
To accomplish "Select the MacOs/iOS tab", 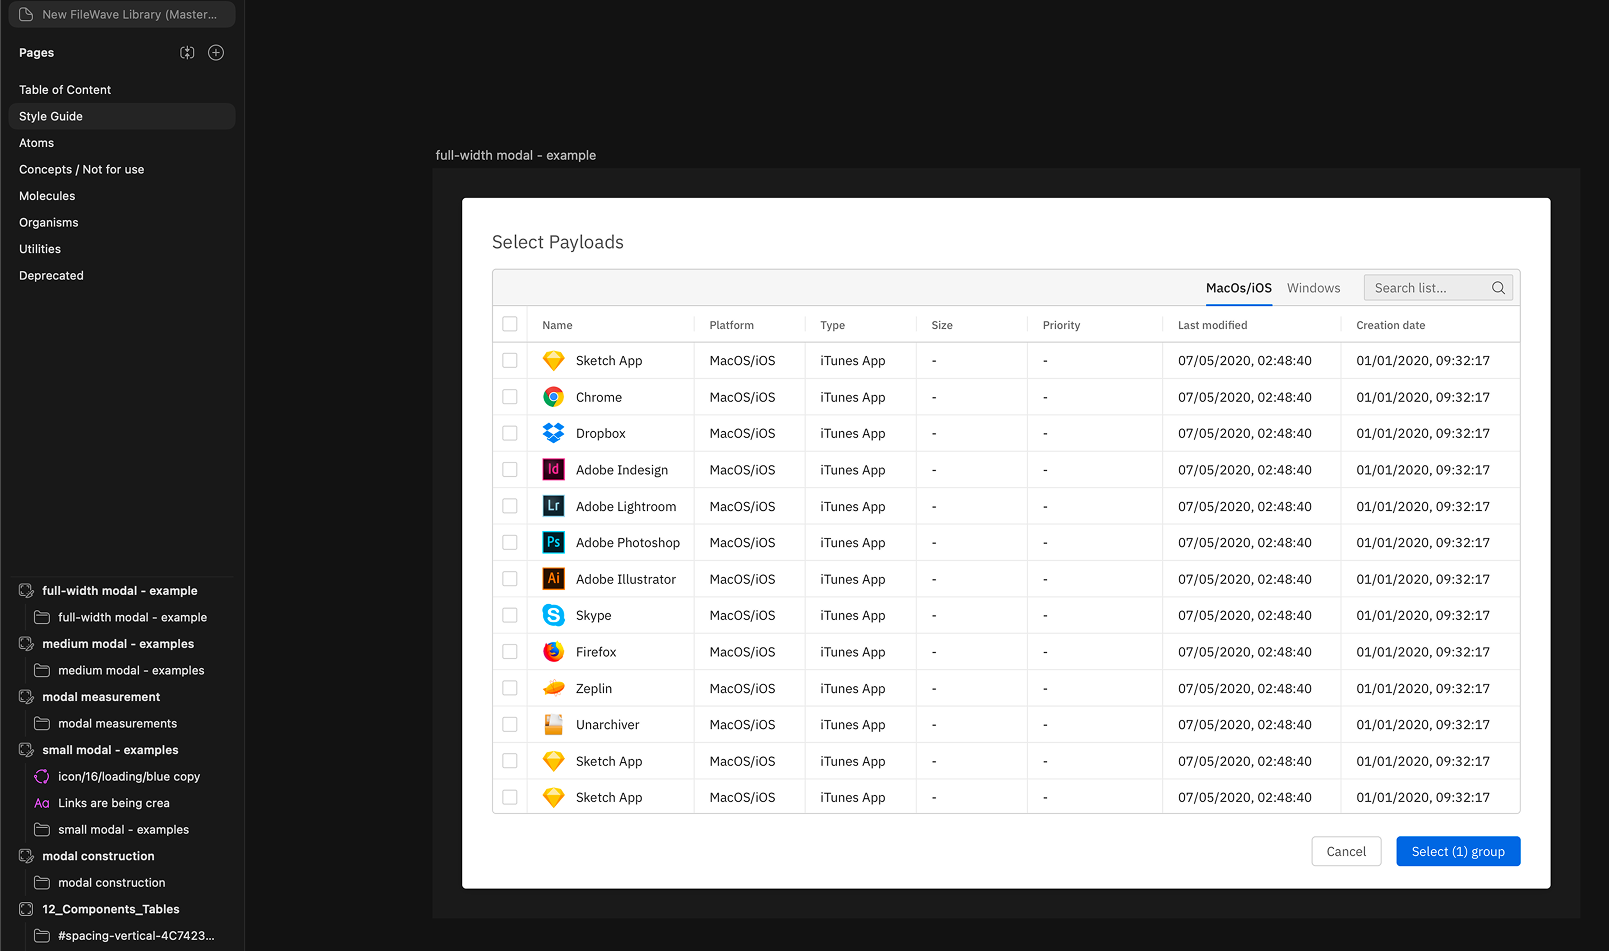I will click(x=1238, y=287).
